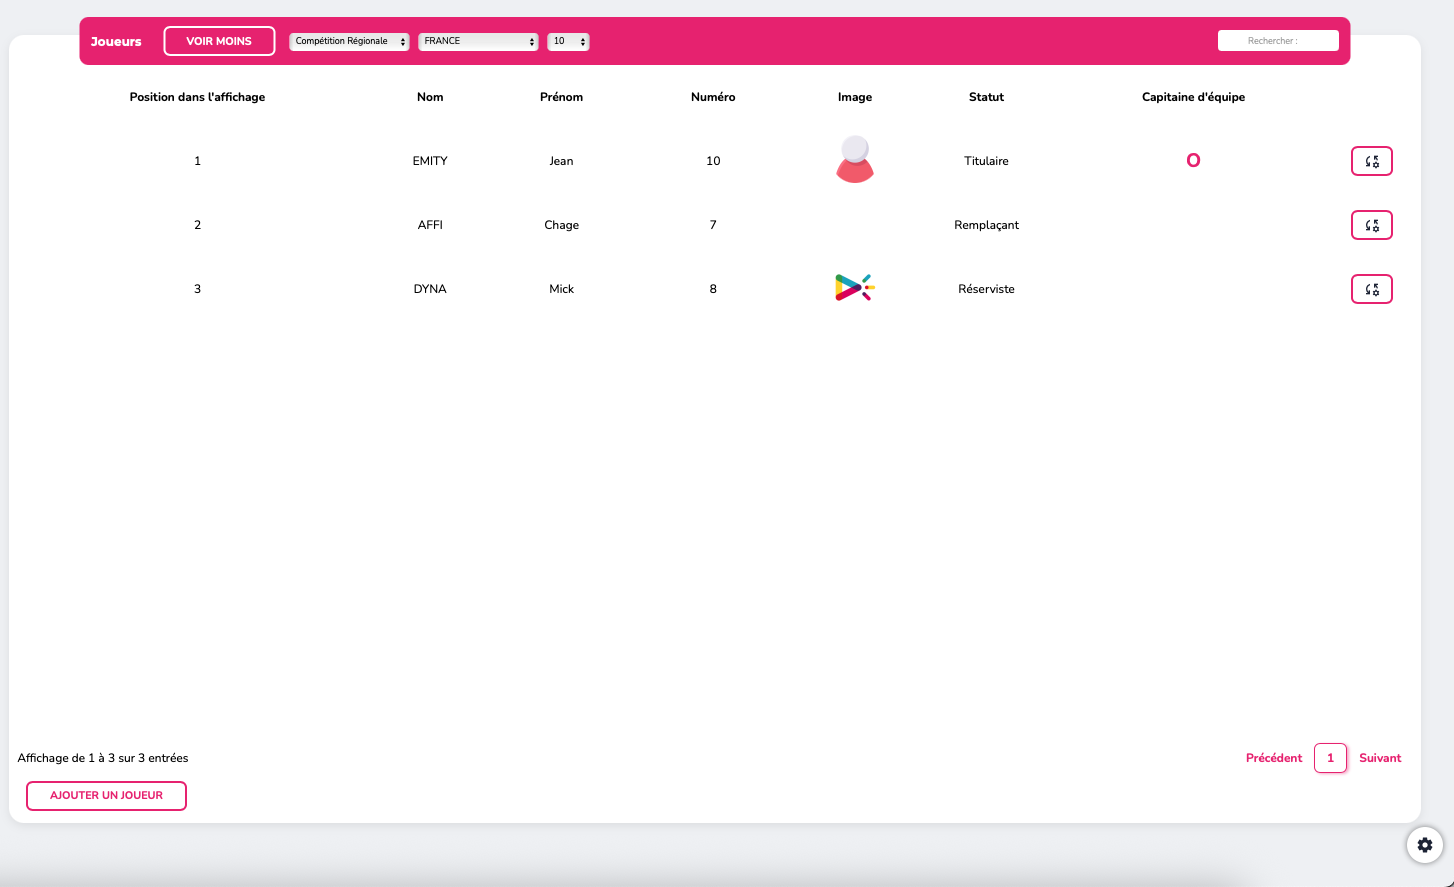Screen dimensions: 1454x887
Task: Click the edit icon for player EMITY
Action: tap(1371, 161)
